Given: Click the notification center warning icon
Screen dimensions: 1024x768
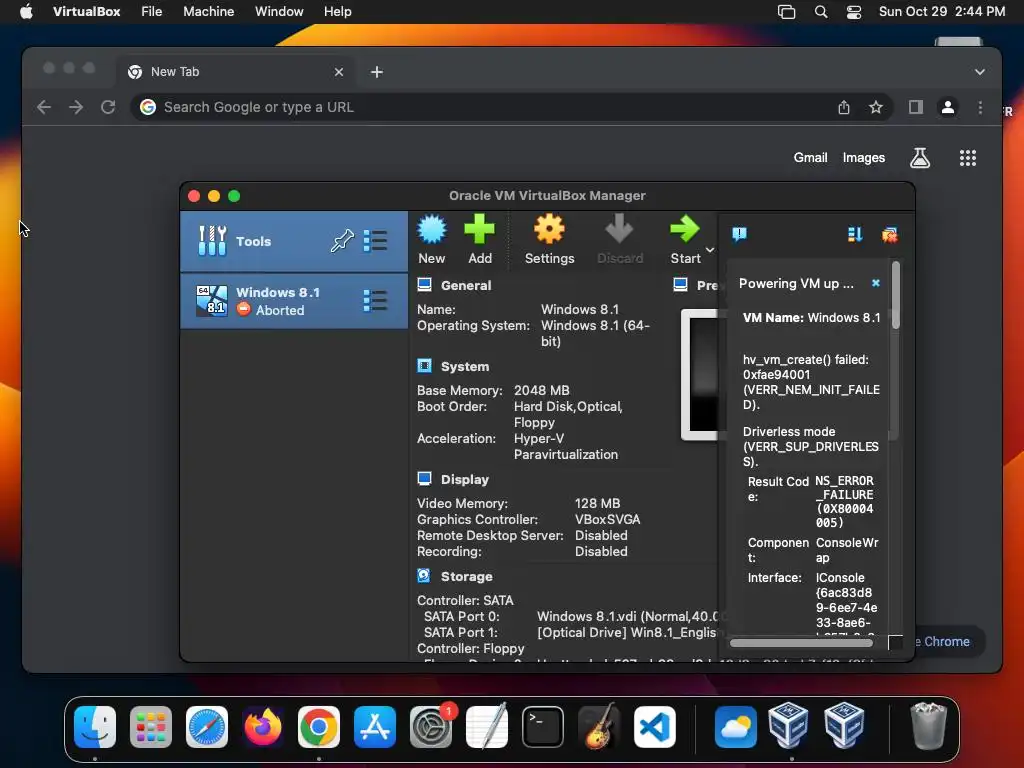Looking at the screenshot, I should (x=739, y=234).
